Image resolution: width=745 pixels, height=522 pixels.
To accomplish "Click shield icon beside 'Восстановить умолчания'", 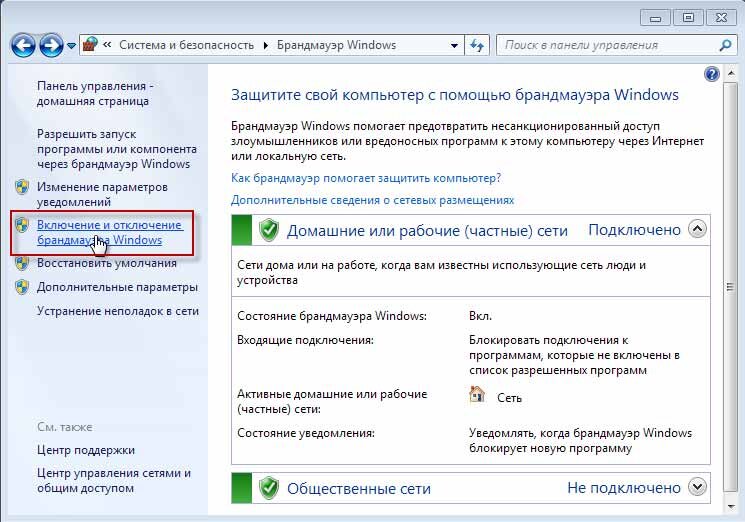I will click(22, 263).
